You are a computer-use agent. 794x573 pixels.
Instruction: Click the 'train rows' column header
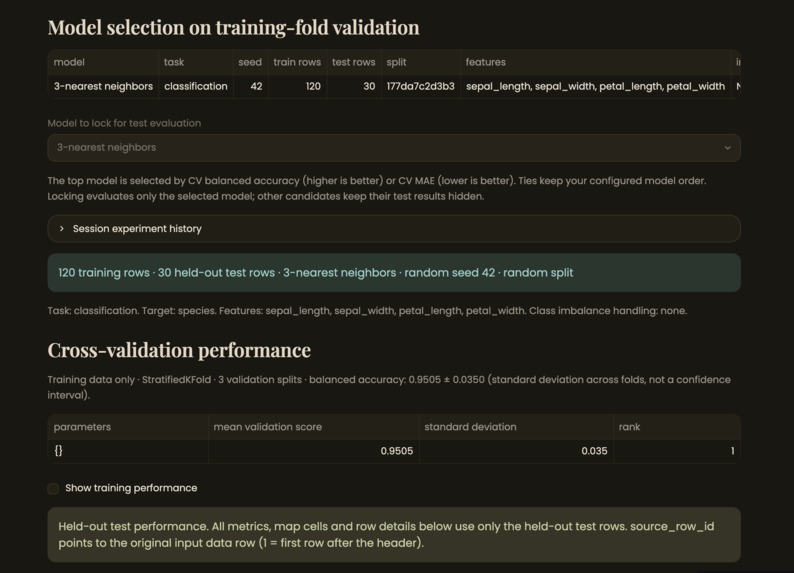pos(297,62)
